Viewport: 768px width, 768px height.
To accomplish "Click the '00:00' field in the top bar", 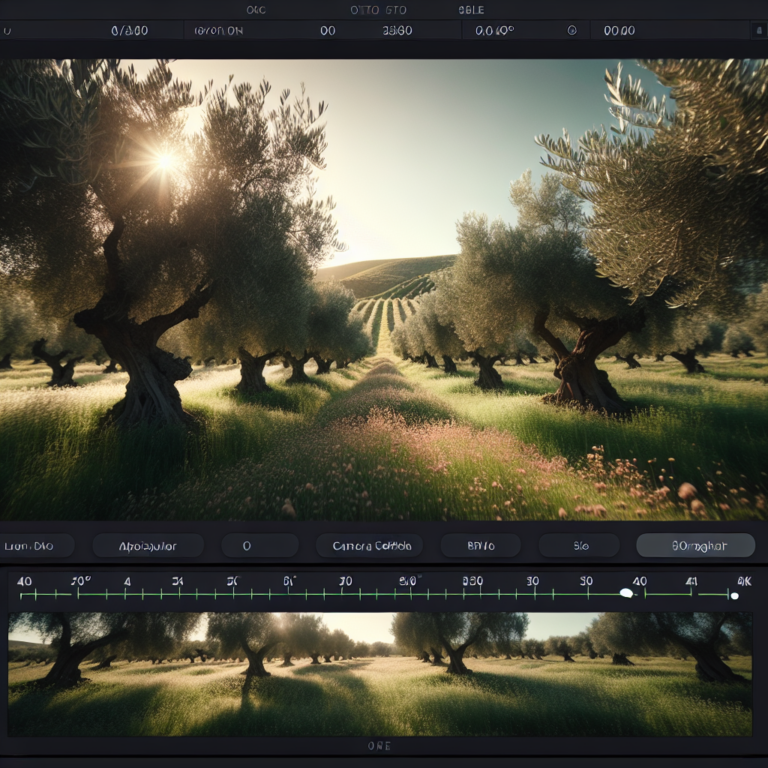I will pyautogui.click(x=619, y=30).
